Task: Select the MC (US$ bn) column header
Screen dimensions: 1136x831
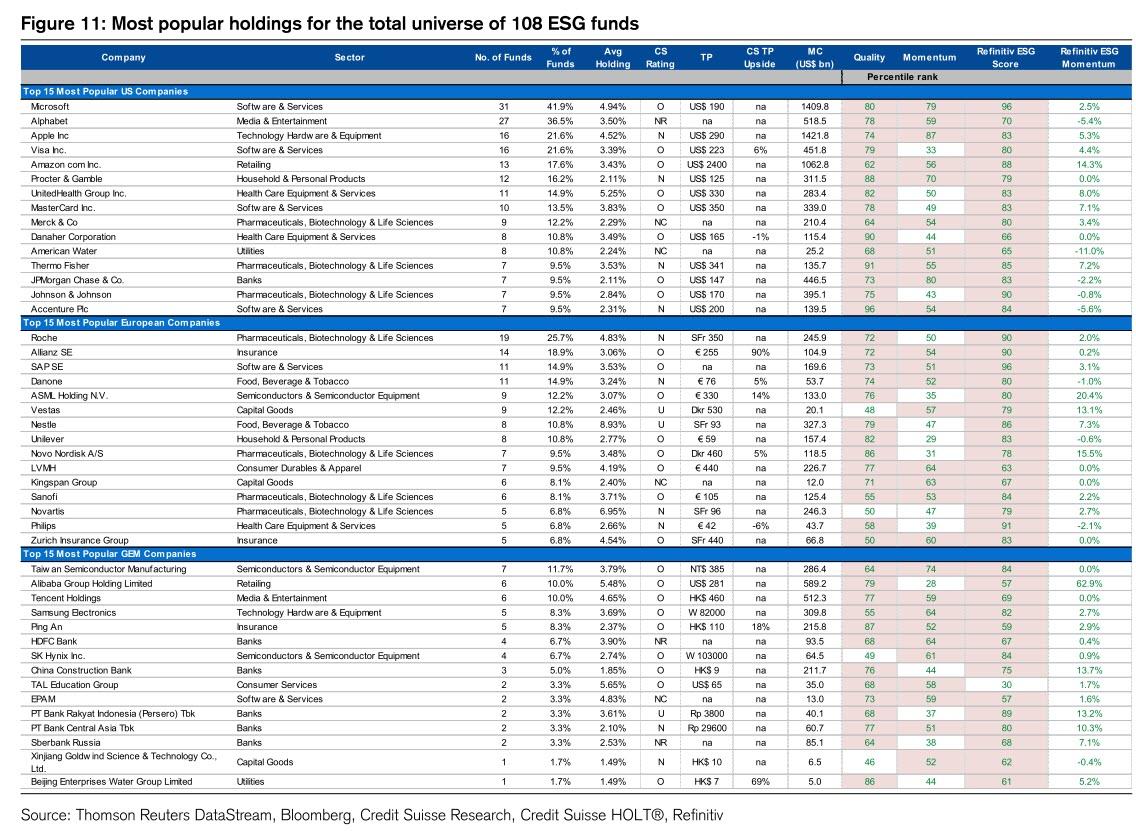Action: [x=814, y=58]
